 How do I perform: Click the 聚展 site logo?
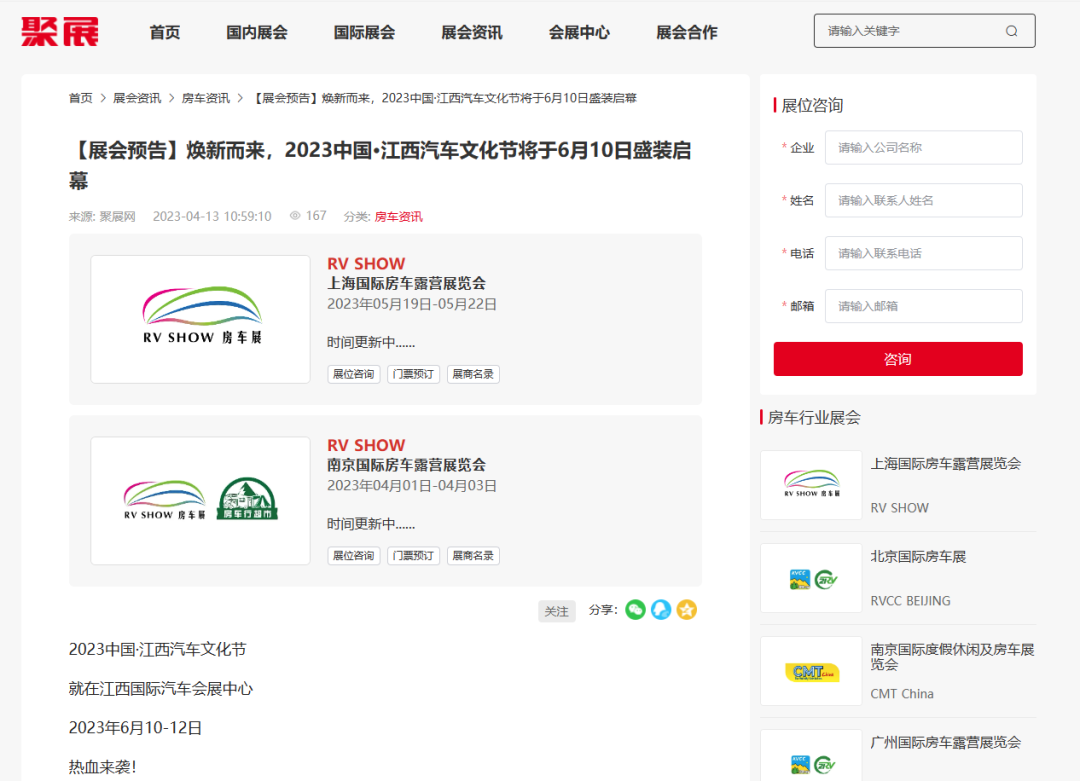coord(60,32)
